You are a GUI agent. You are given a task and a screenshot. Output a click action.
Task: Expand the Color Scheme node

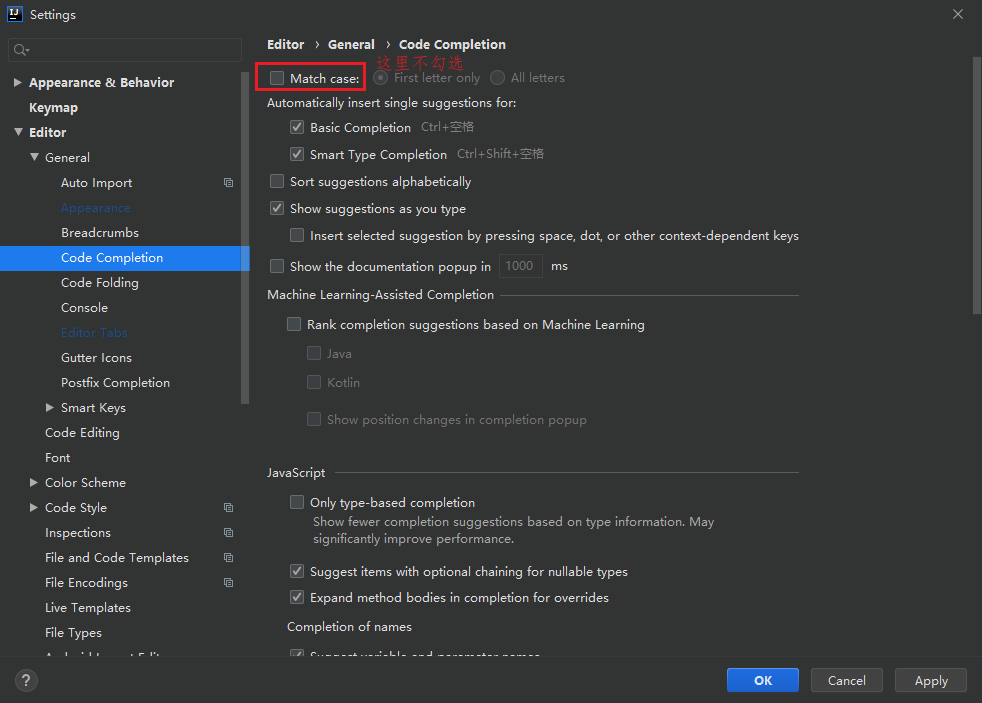point(34,483)
